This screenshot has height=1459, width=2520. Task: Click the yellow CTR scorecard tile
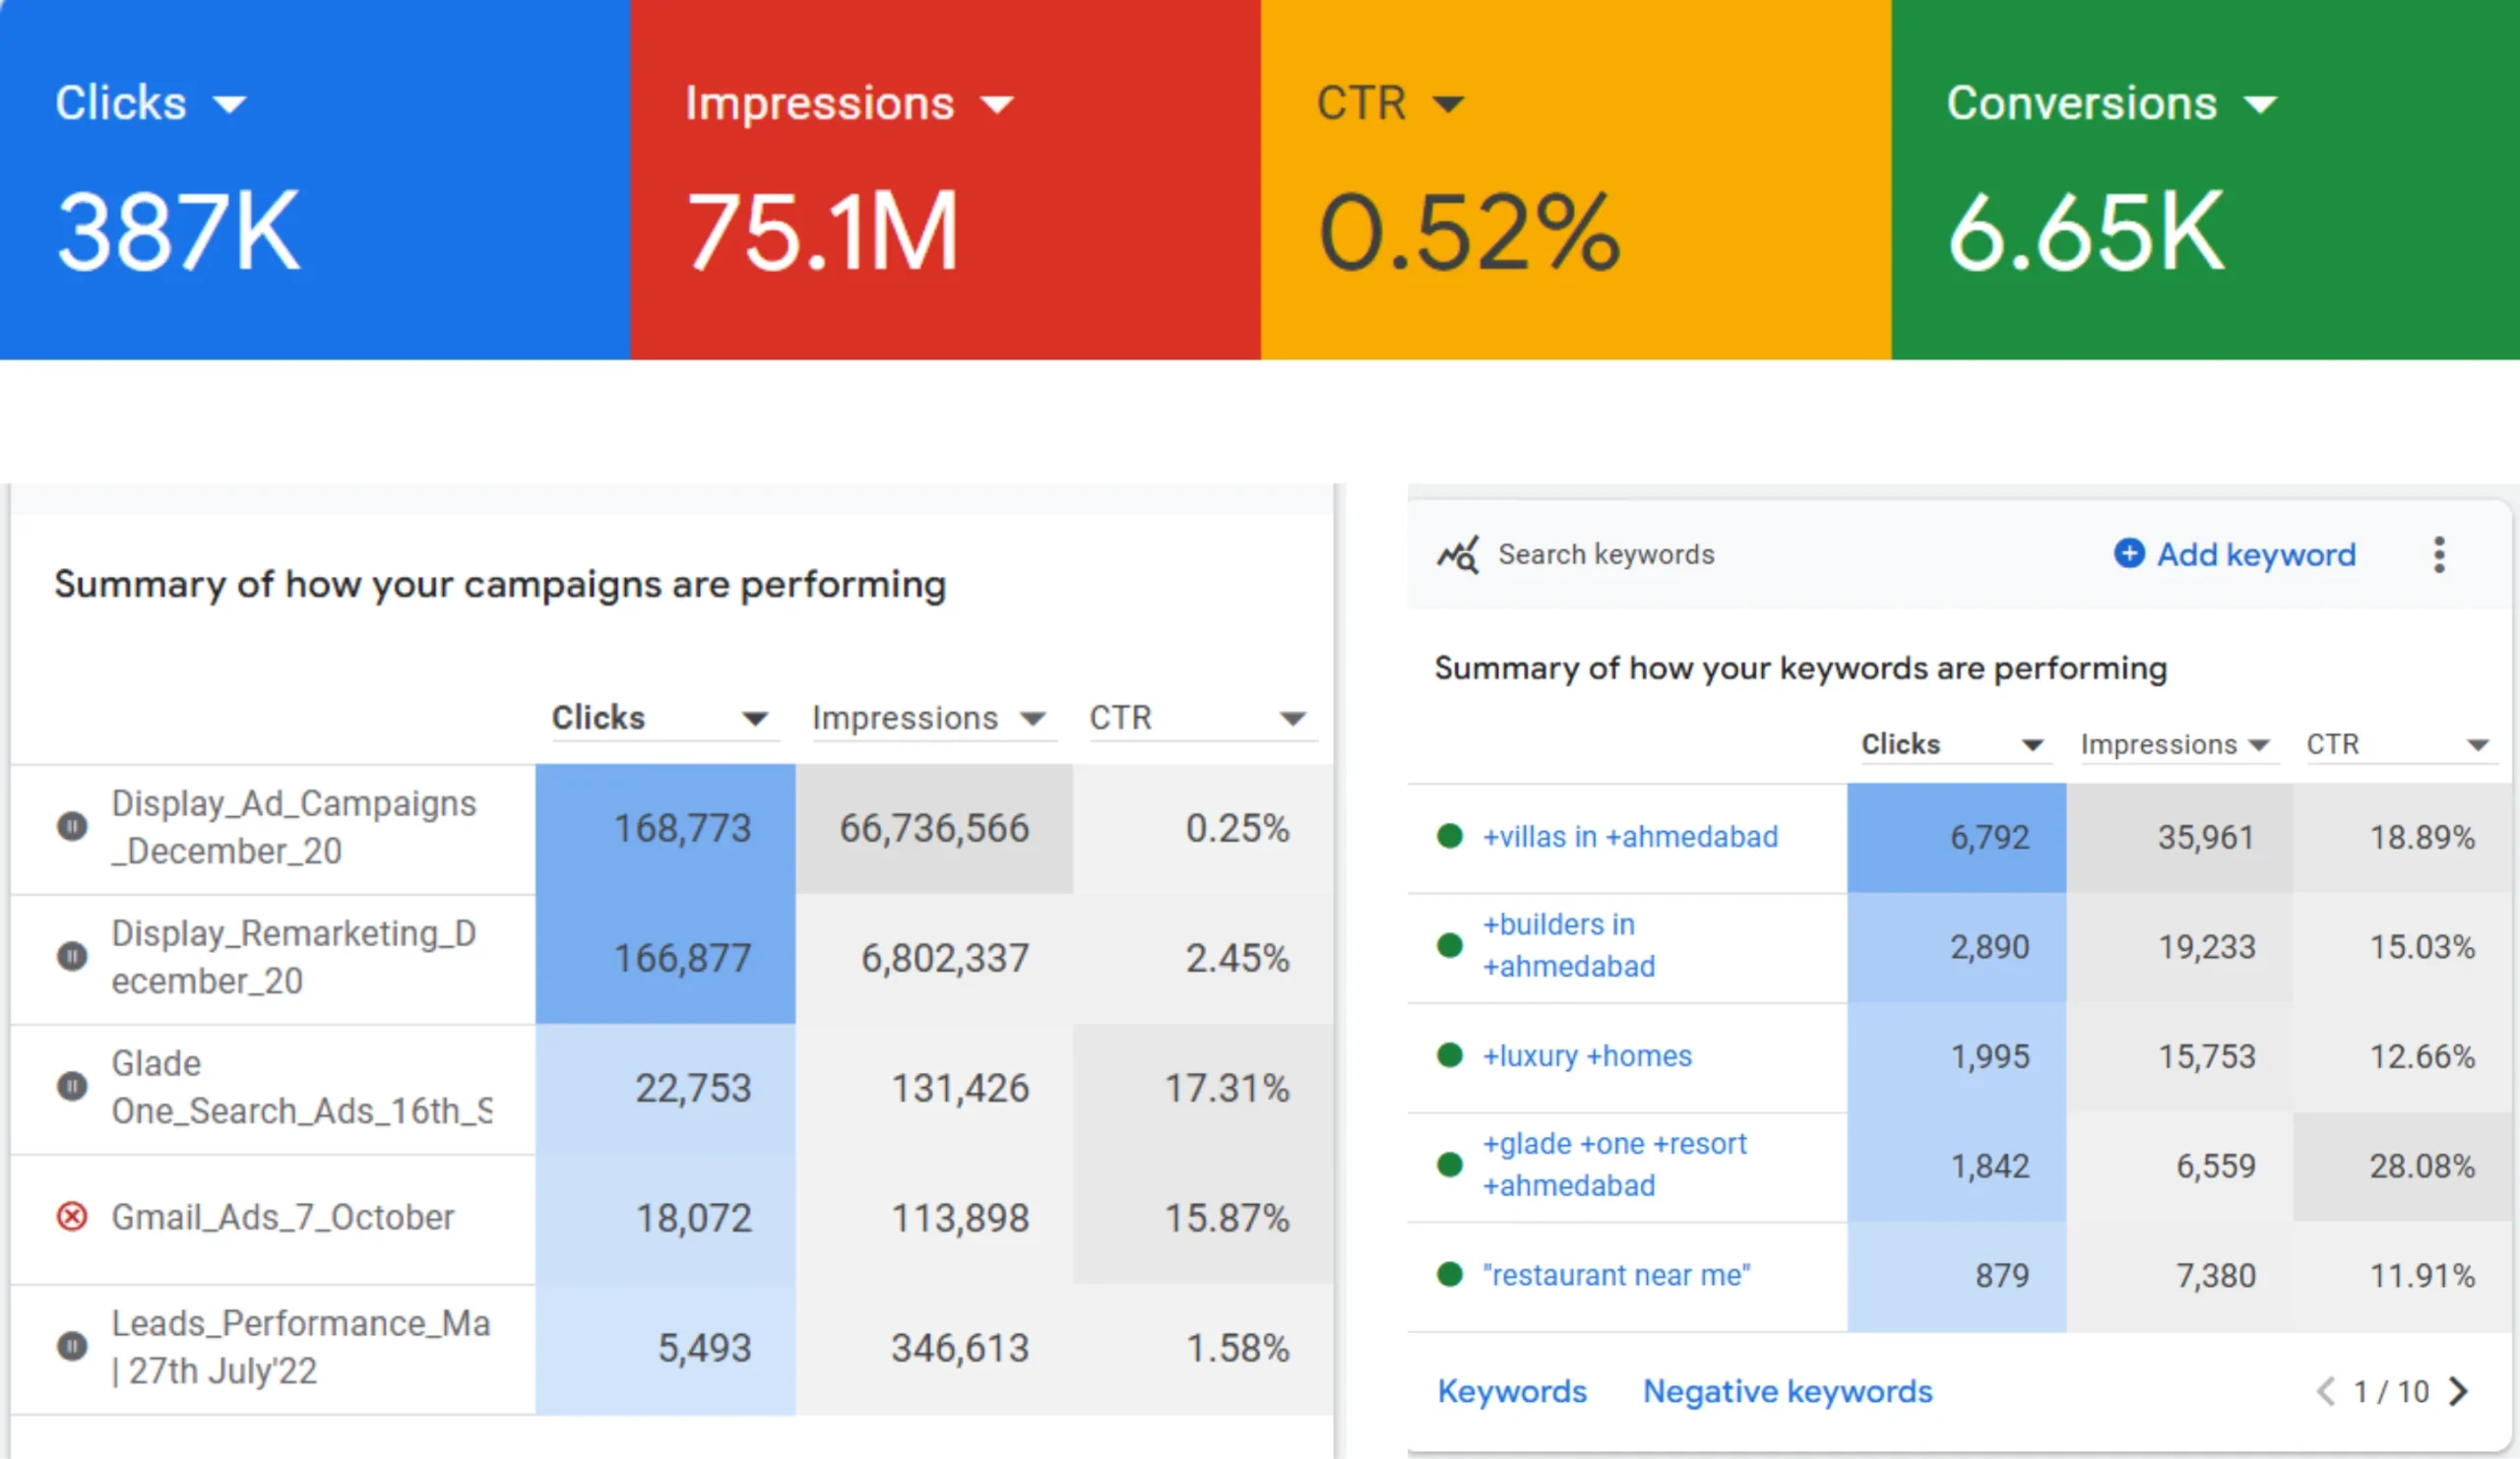point(1575,180)
